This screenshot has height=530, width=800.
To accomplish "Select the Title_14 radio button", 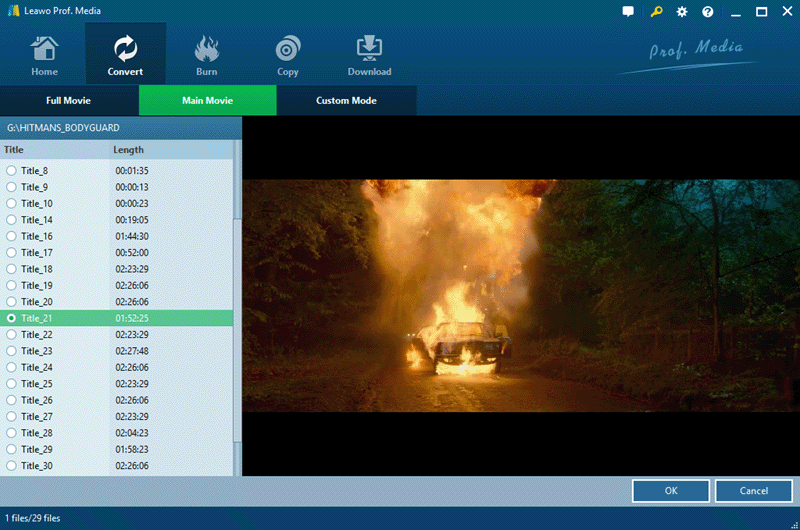I will point(11,219).
